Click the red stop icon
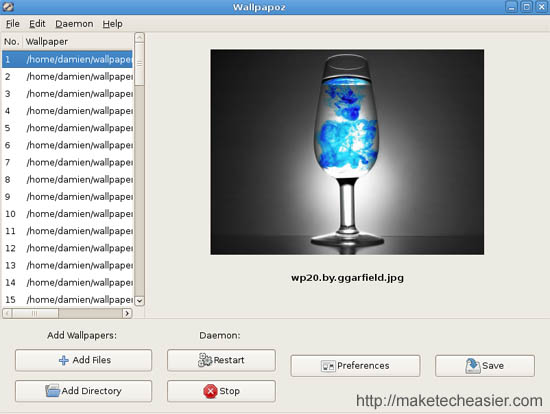 [x=210, y=391]
